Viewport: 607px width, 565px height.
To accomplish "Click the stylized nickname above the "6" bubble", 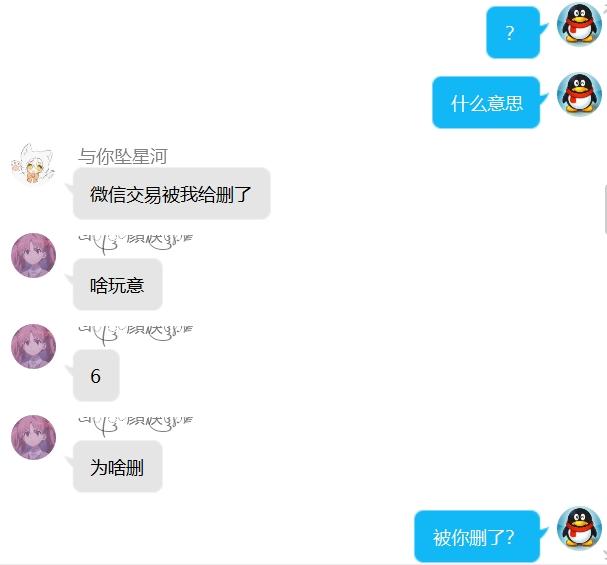I will (135, 335).
